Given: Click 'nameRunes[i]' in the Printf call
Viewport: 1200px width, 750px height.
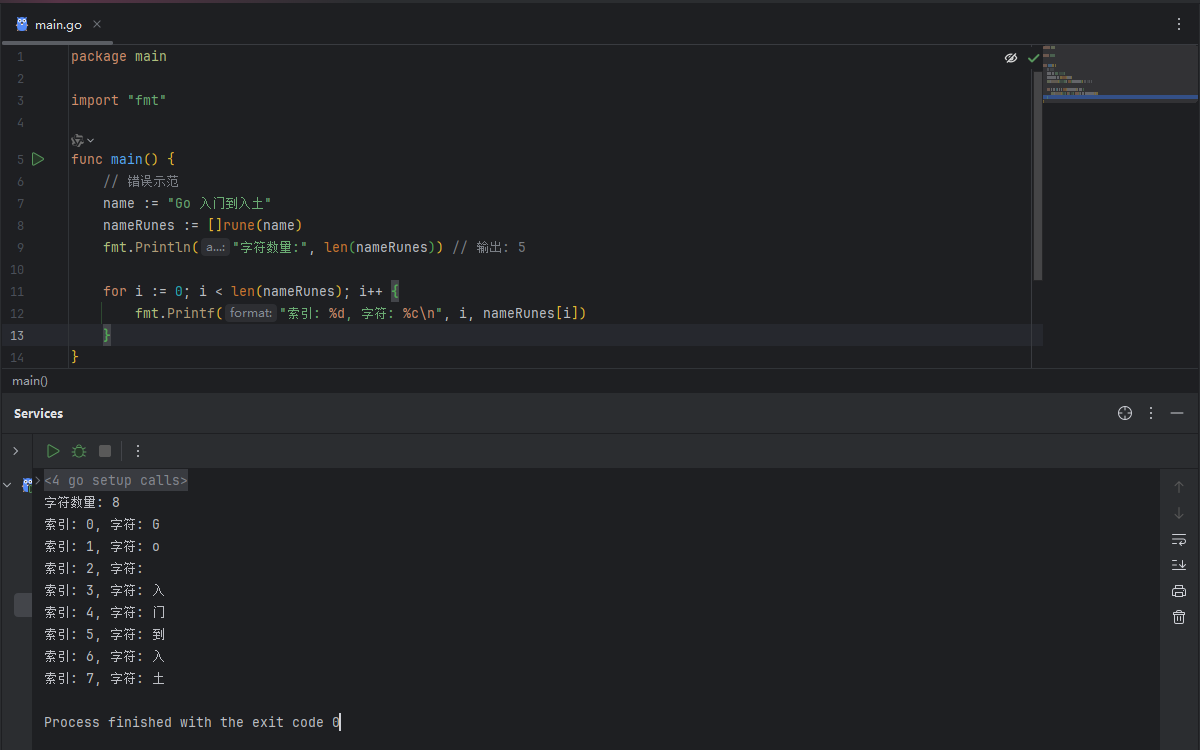Looking at the screenshot, I should pos(530,313).
